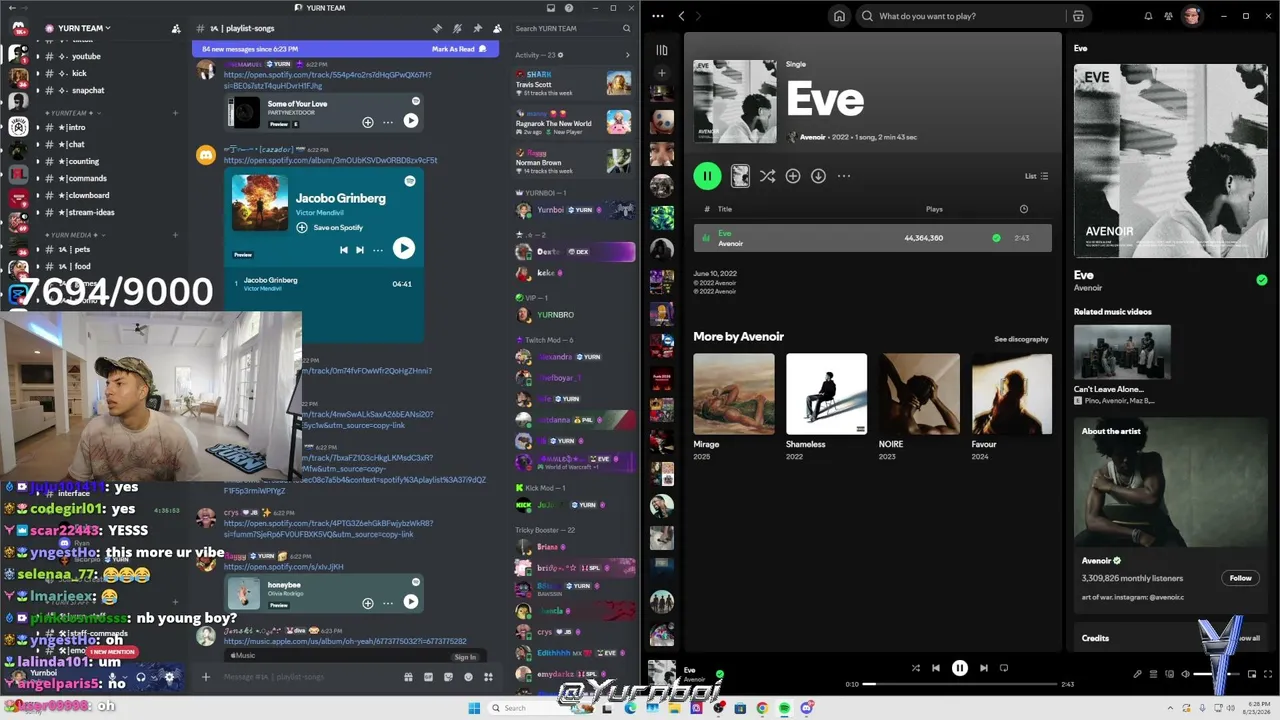Toggle shuffle in Spotify bottom player
This screenshot has width=1280, height=720.
point(915,668)
